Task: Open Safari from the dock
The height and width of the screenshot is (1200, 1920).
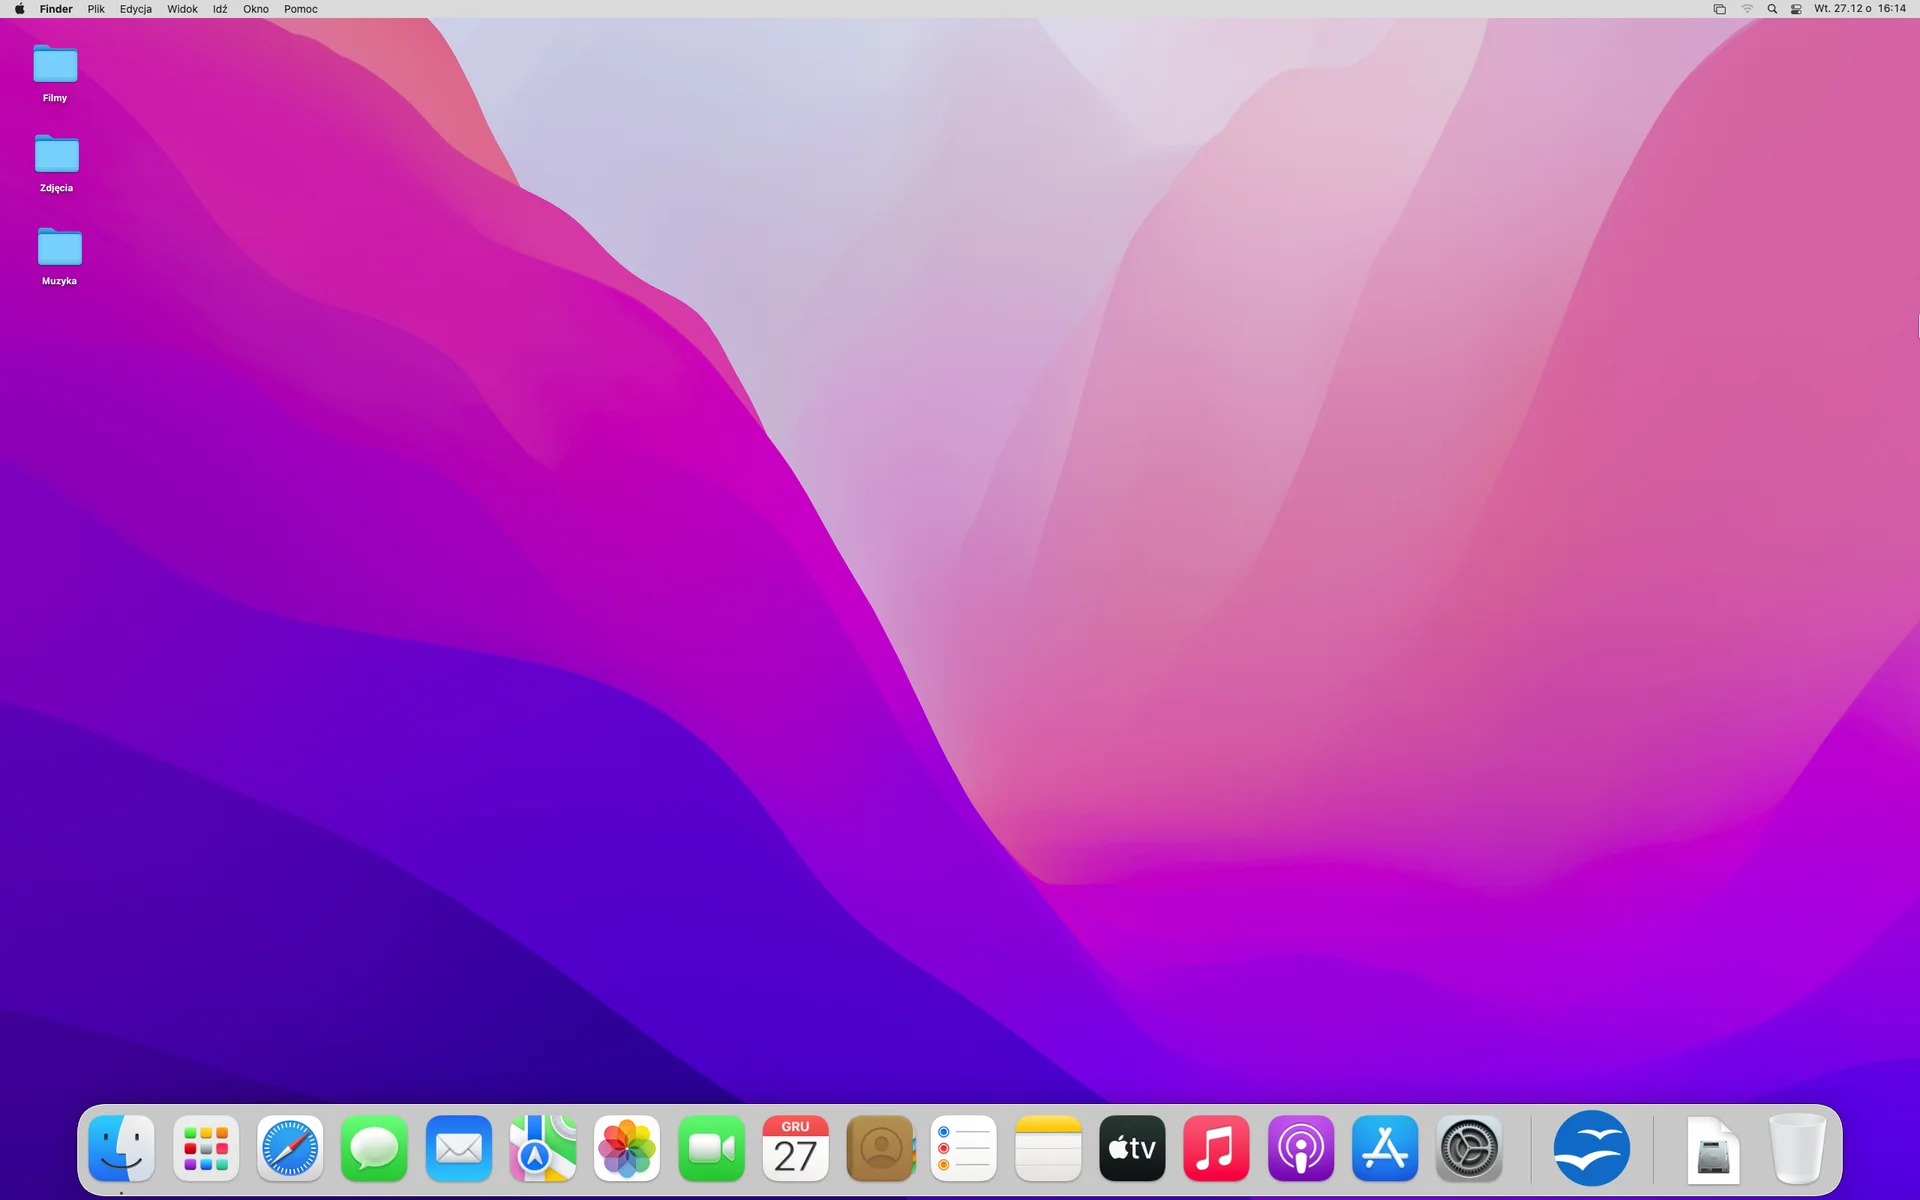Action: (x=290, y=1148)
